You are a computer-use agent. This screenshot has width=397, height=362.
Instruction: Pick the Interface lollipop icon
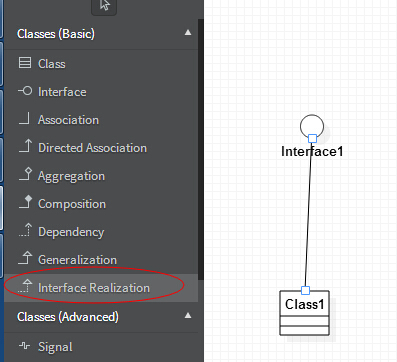(x=25, y=91)
